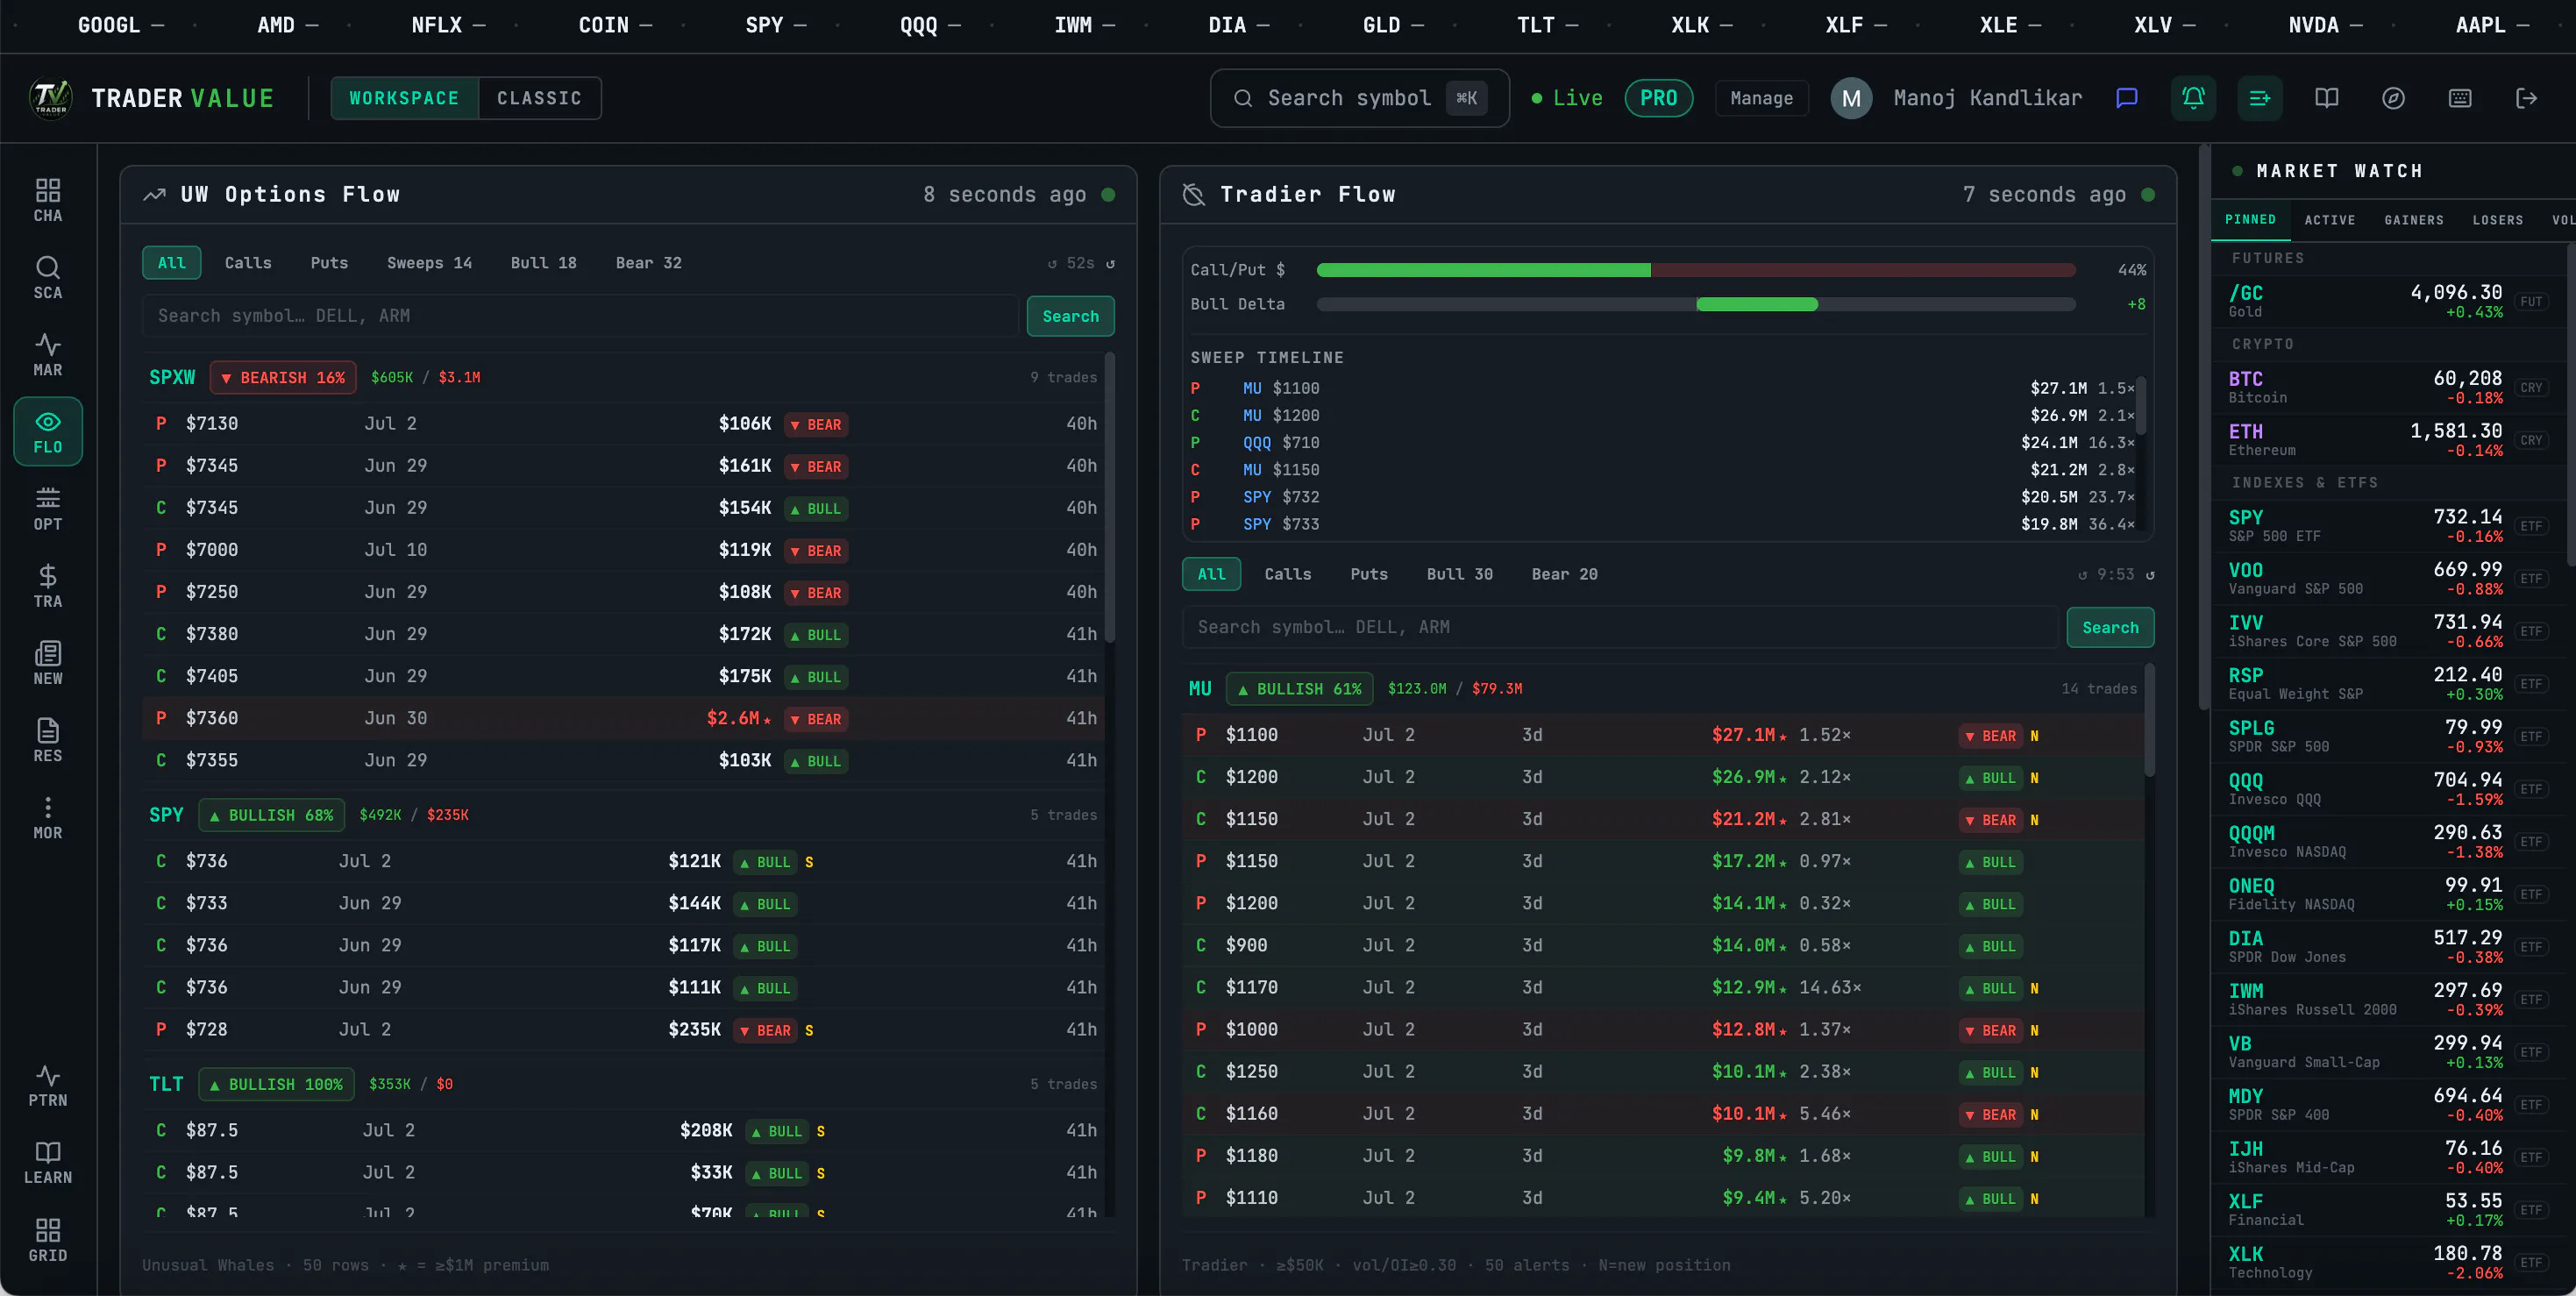The width and height of the screenshot is (2576, 1296).
Task: Click the Call/Put $ ratio bar
Action: click(x=1695, y=270)
